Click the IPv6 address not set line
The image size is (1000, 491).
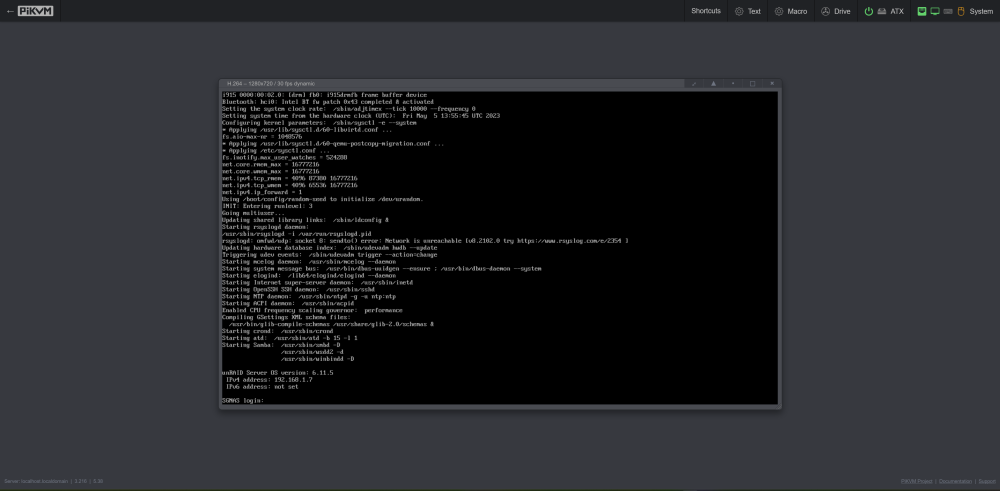(261, 386)
